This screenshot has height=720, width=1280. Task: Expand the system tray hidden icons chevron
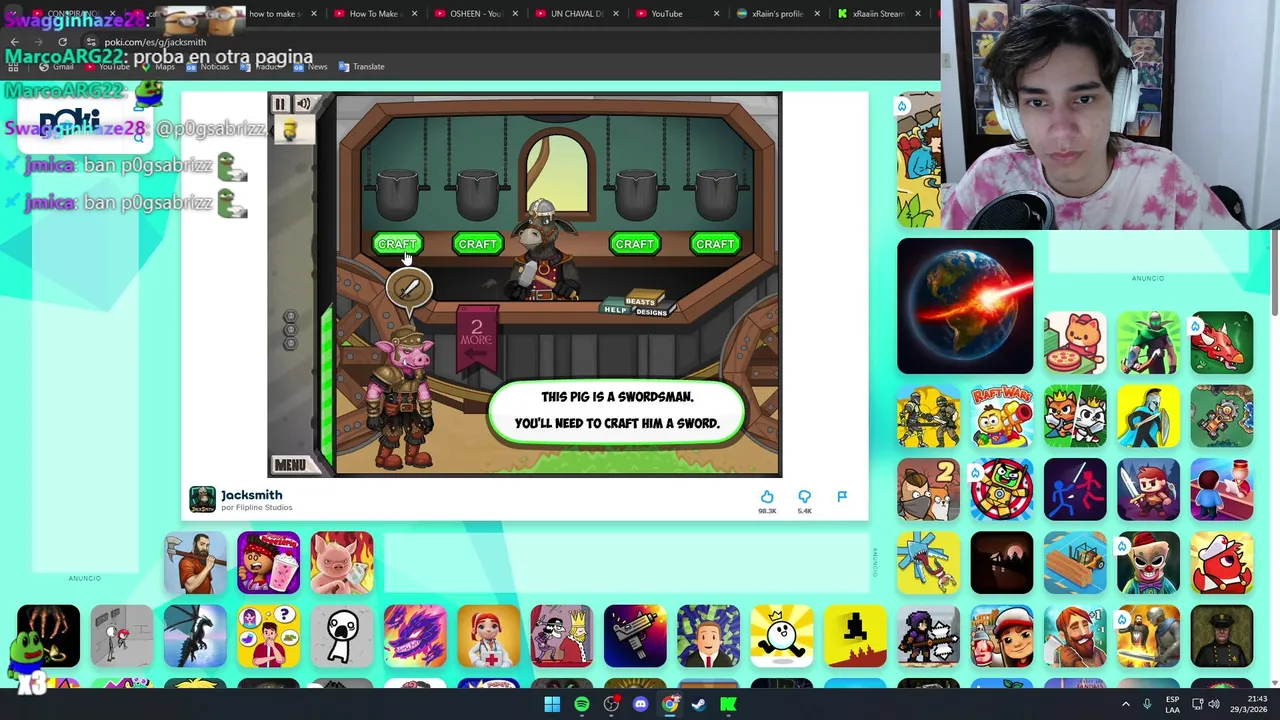(x=1125, y=704)
